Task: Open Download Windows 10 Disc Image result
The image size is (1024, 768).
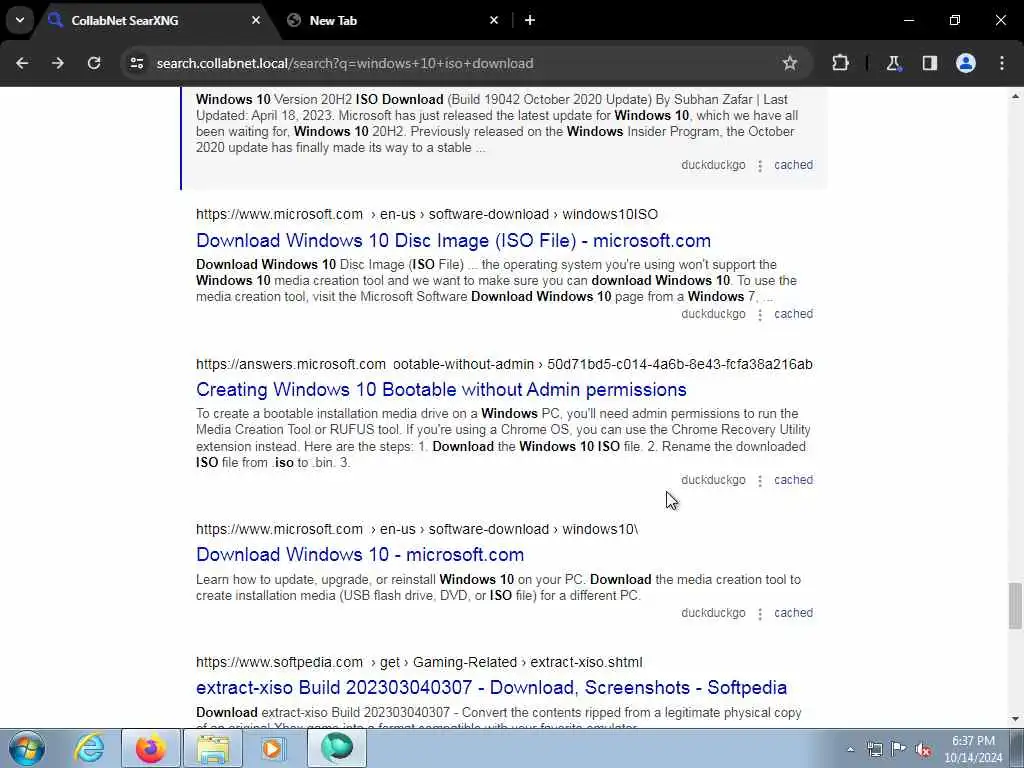Action: click(453, 240)
